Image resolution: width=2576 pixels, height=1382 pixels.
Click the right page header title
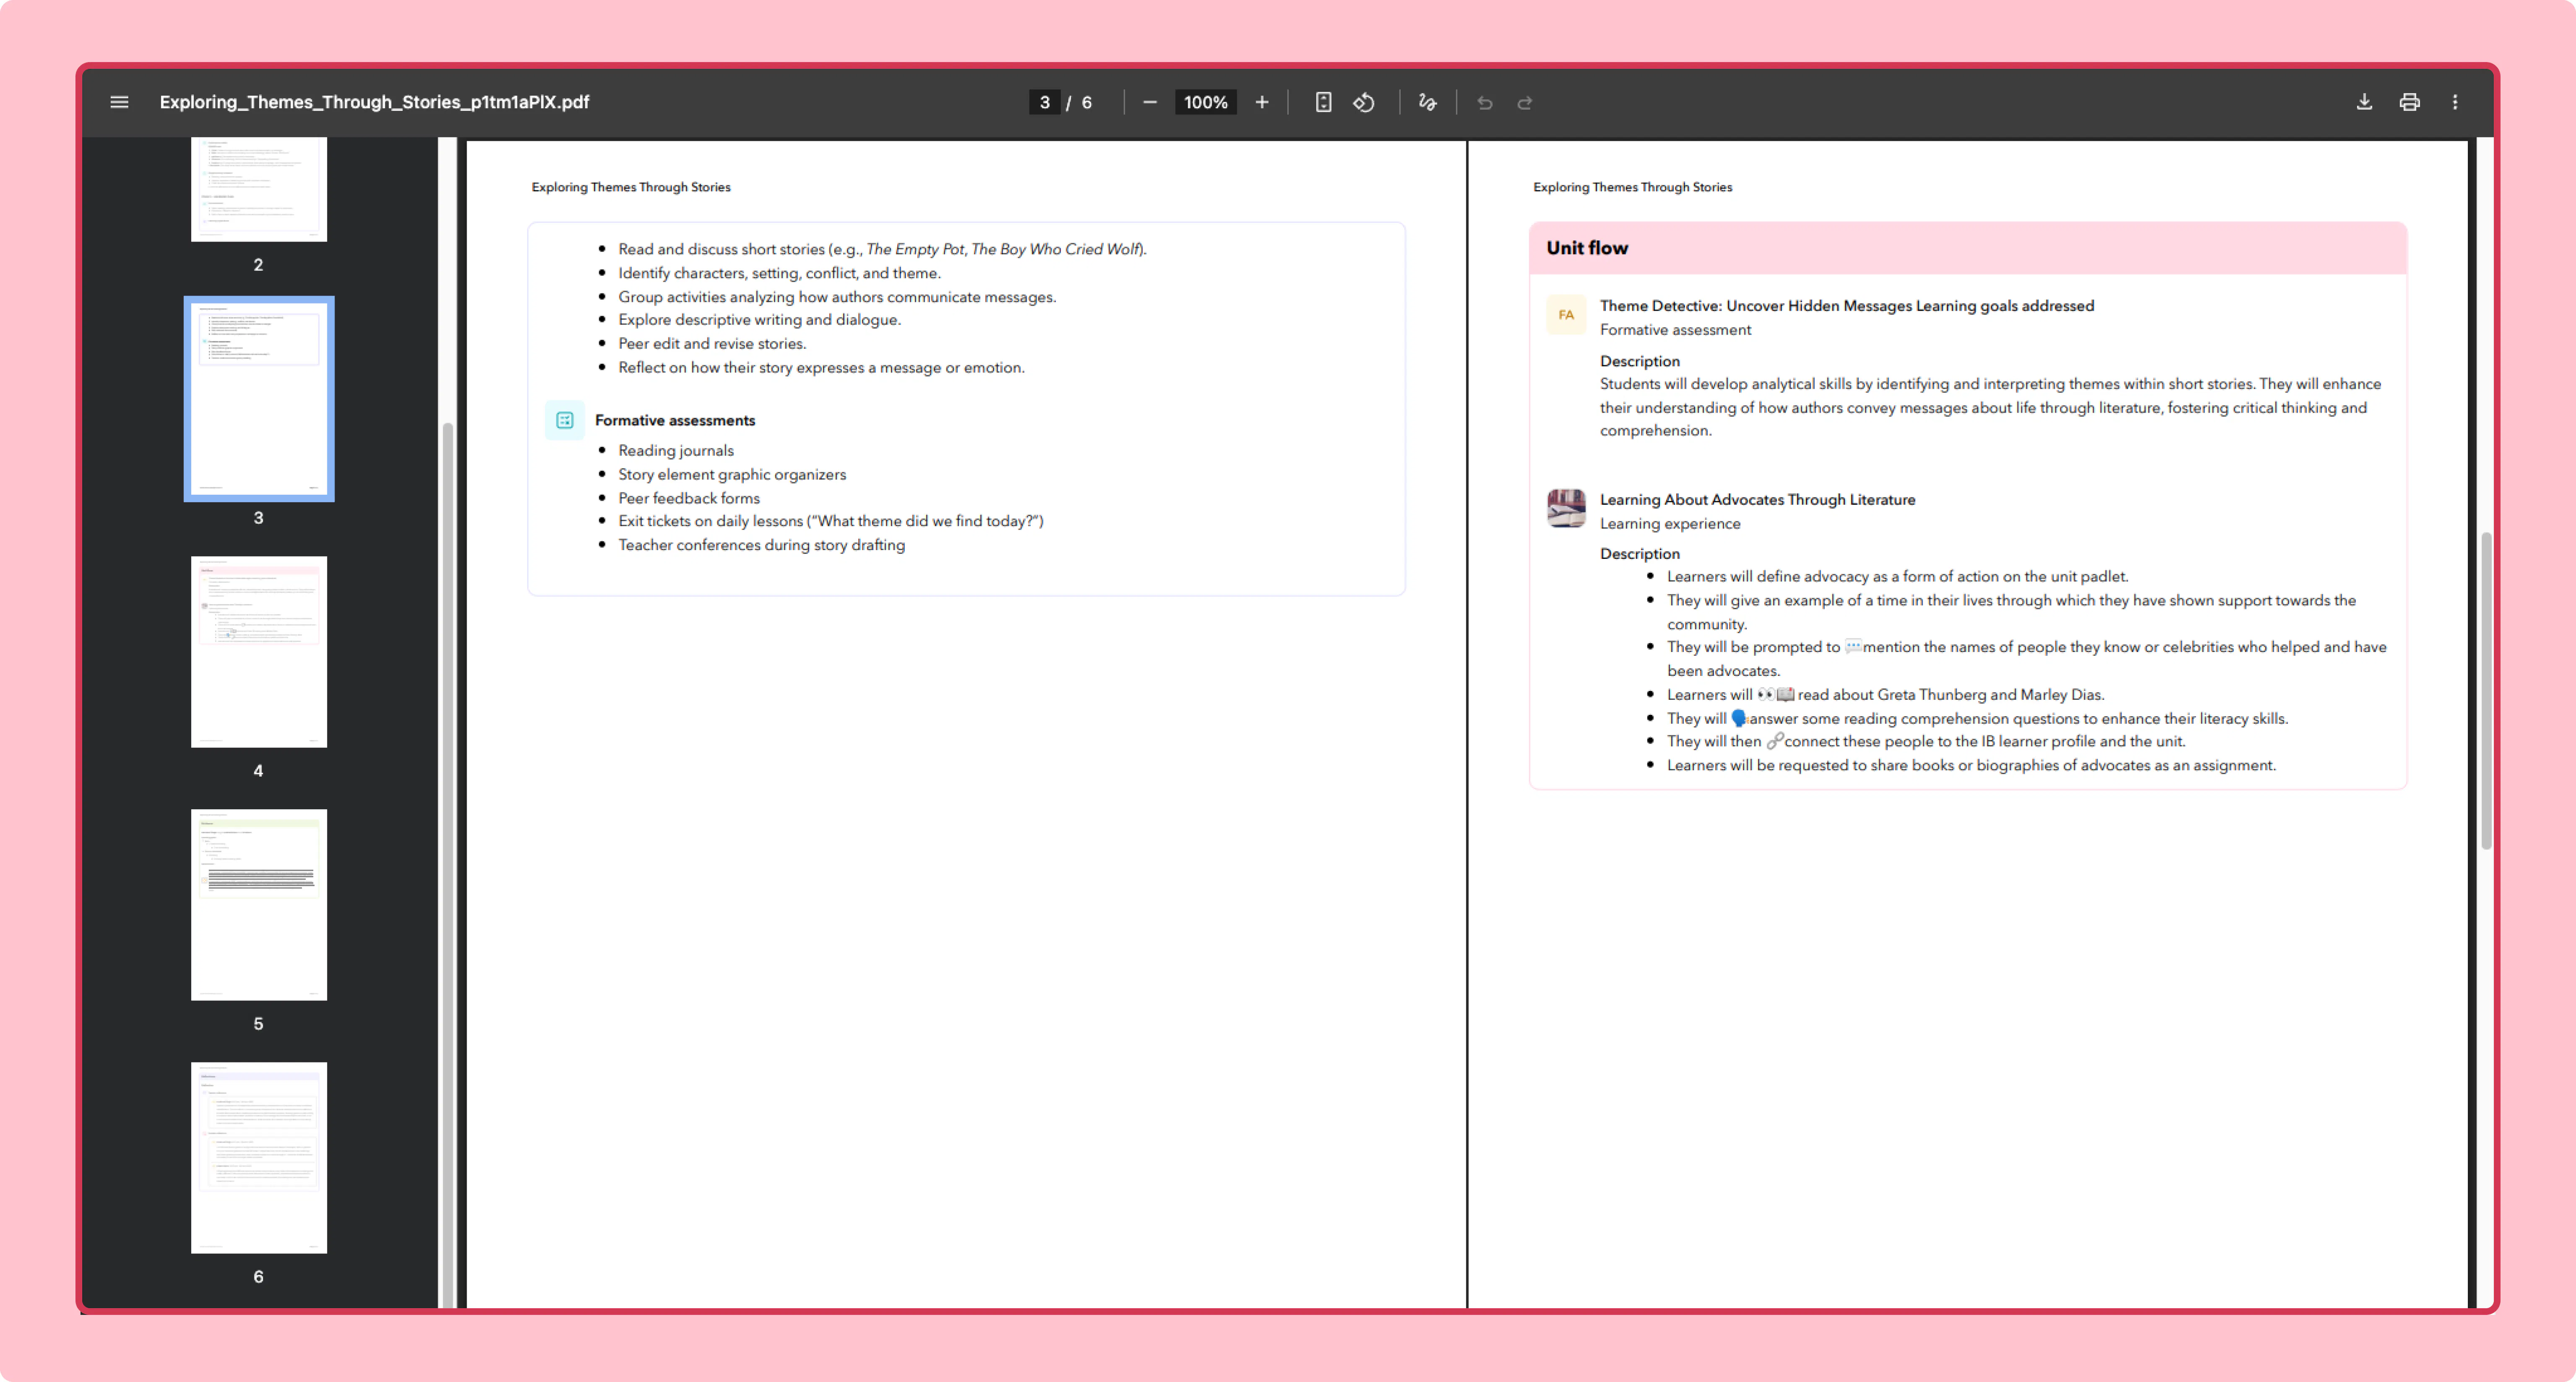[x=1633, y=187]
